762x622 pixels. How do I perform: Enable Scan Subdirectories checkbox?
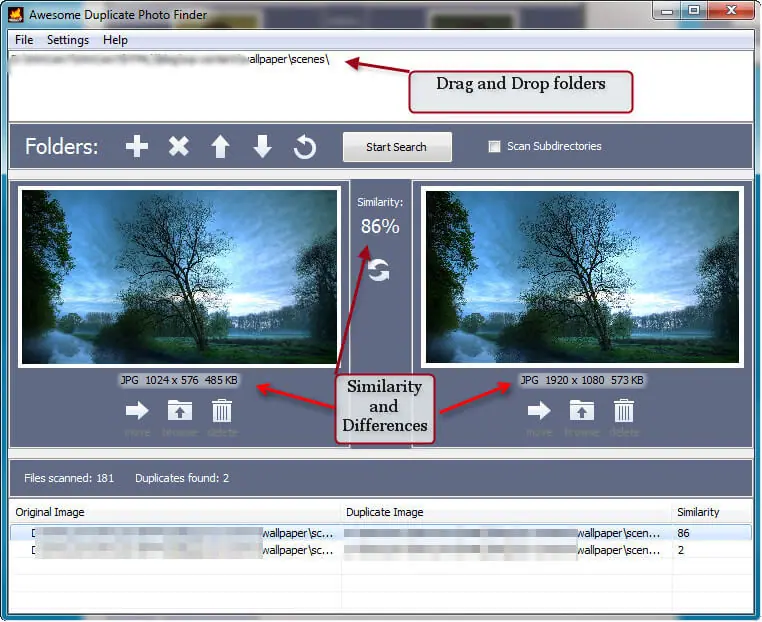coord(494,146)
